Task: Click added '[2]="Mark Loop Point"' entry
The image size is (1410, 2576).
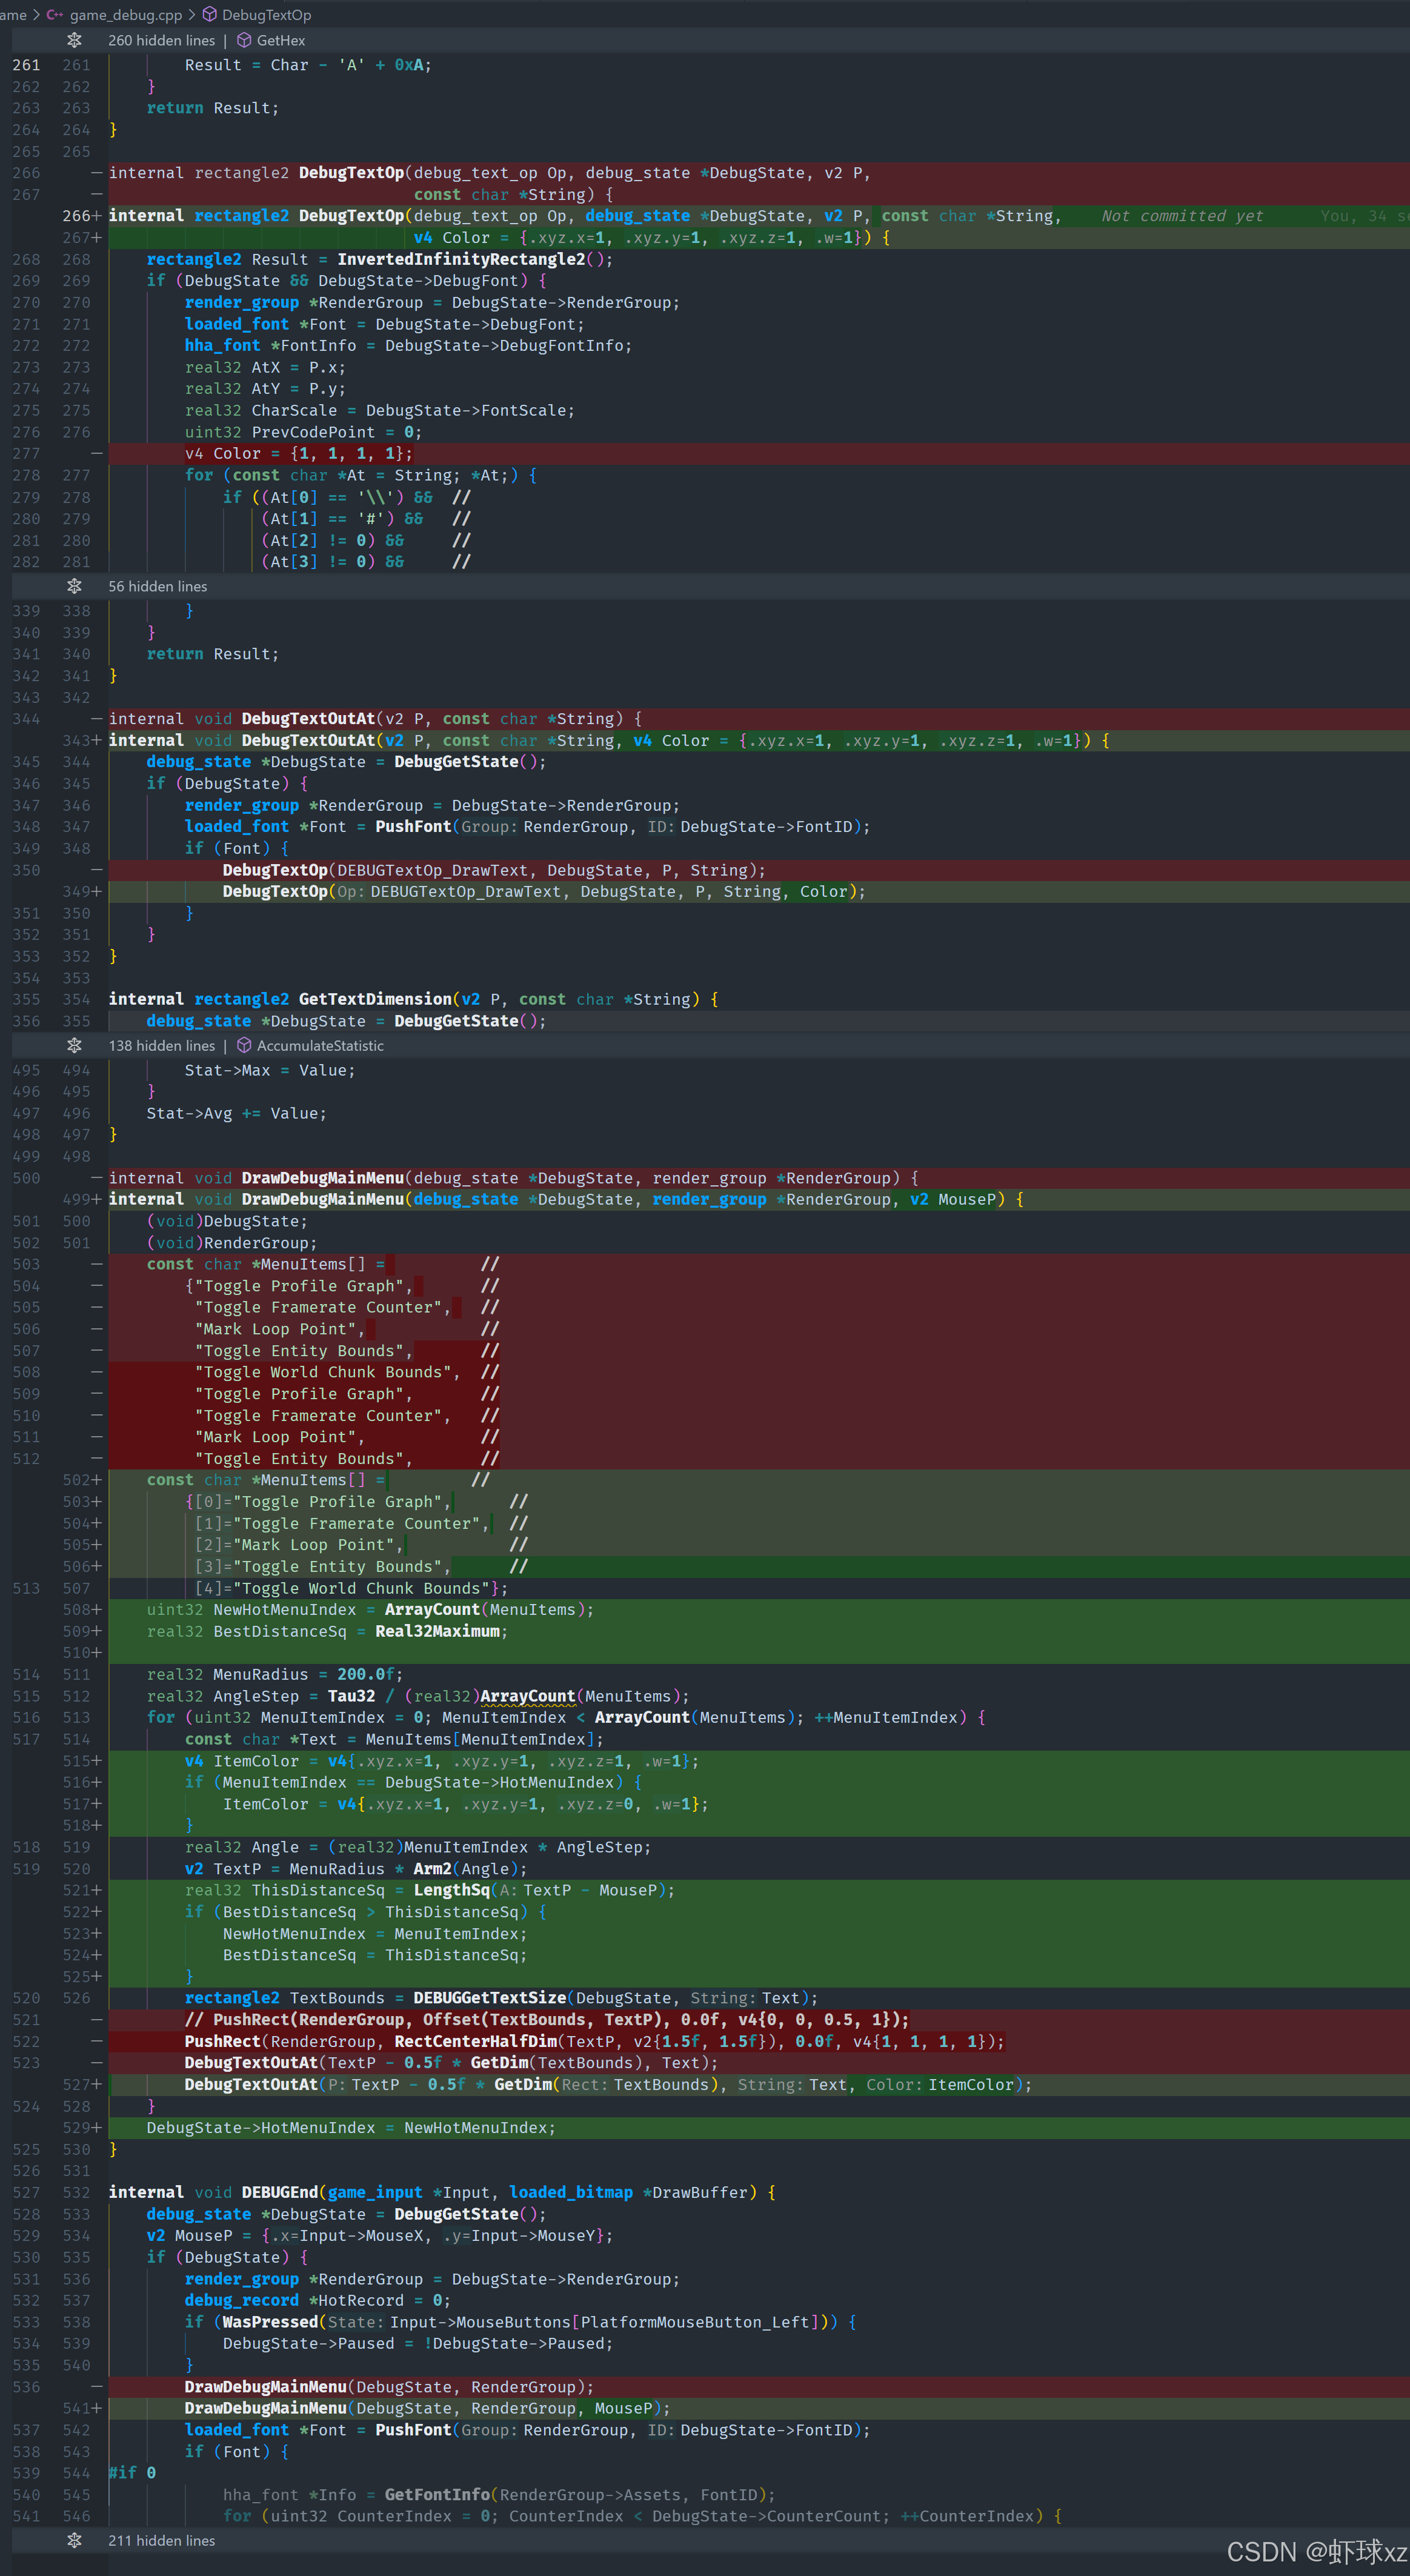Action: click(x=294, y=1545)
